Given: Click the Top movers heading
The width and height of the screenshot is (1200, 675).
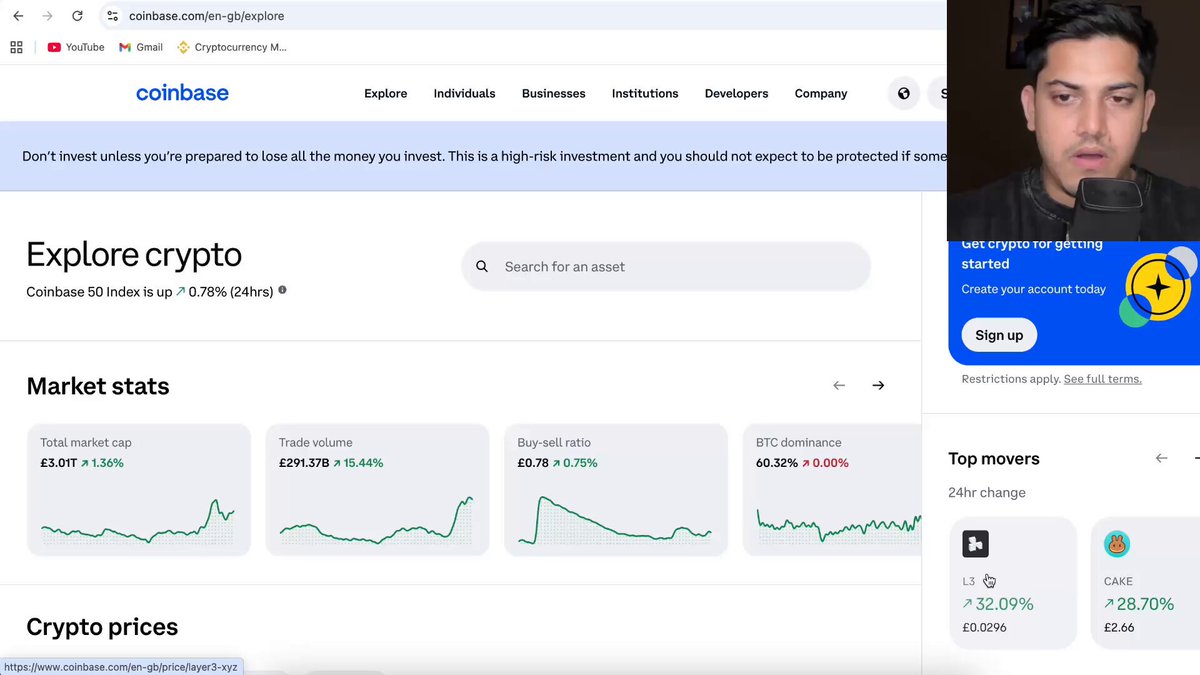Looking at the screenshot, I should [994, 458].
